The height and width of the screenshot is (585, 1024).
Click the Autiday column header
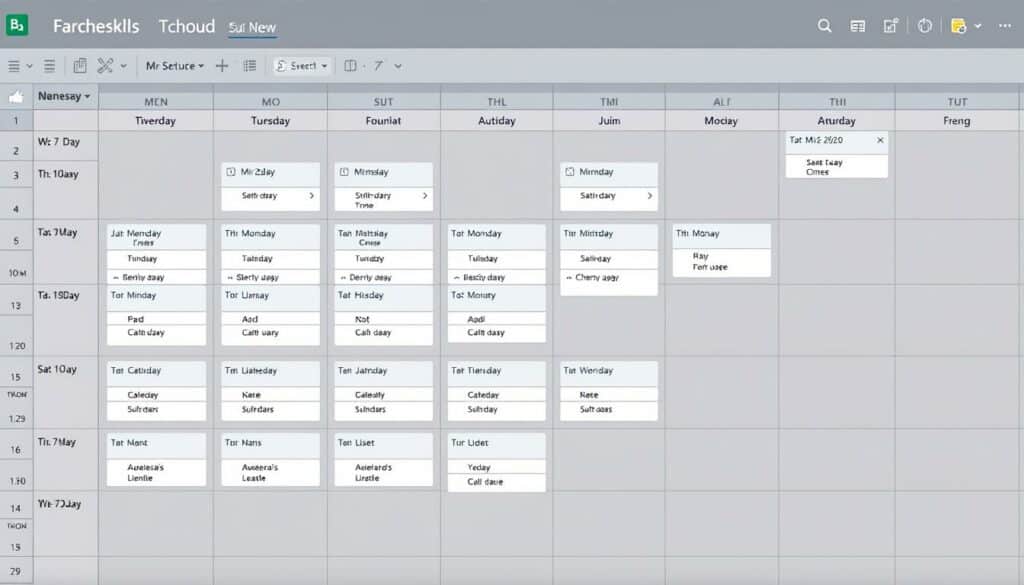(497, 120)
